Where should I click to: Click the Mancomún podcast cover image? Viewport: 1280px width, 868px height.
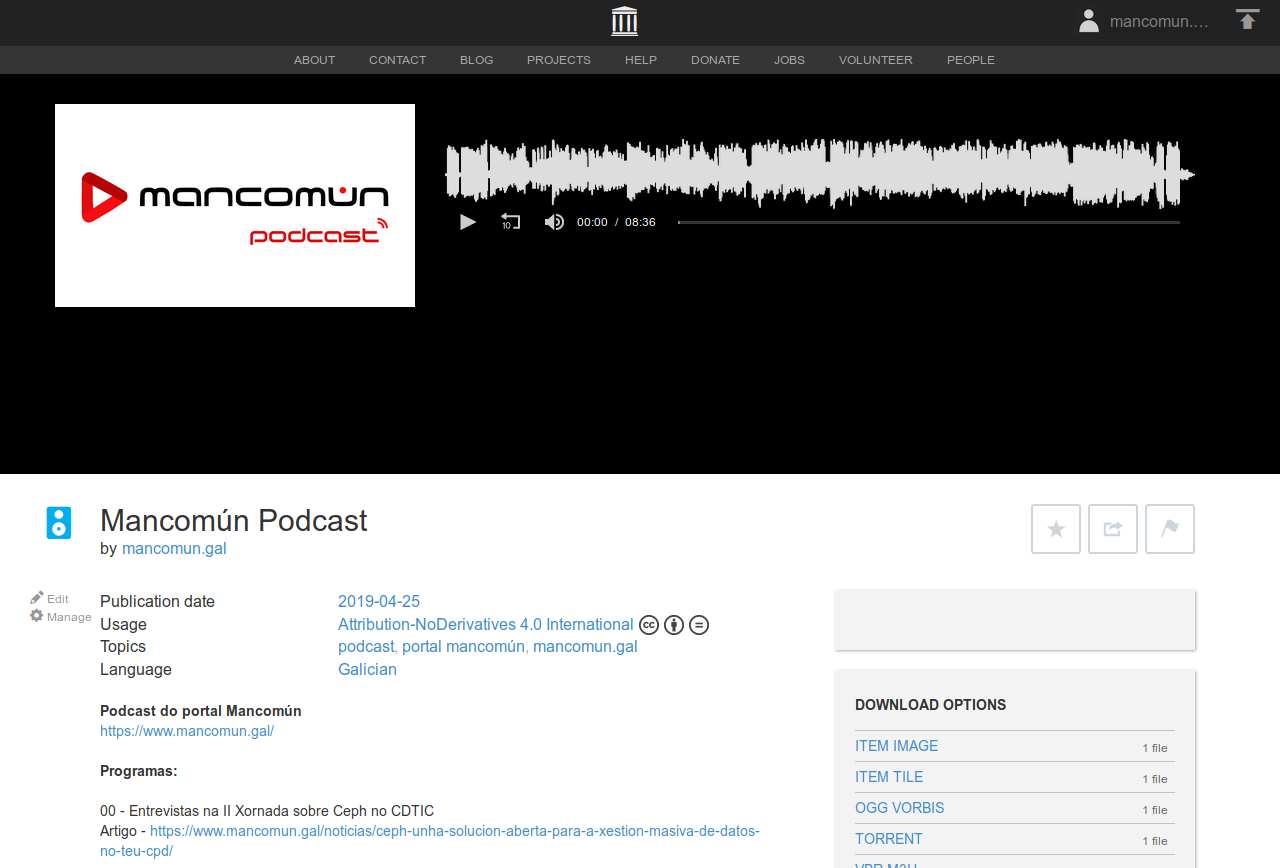(235, 205)
